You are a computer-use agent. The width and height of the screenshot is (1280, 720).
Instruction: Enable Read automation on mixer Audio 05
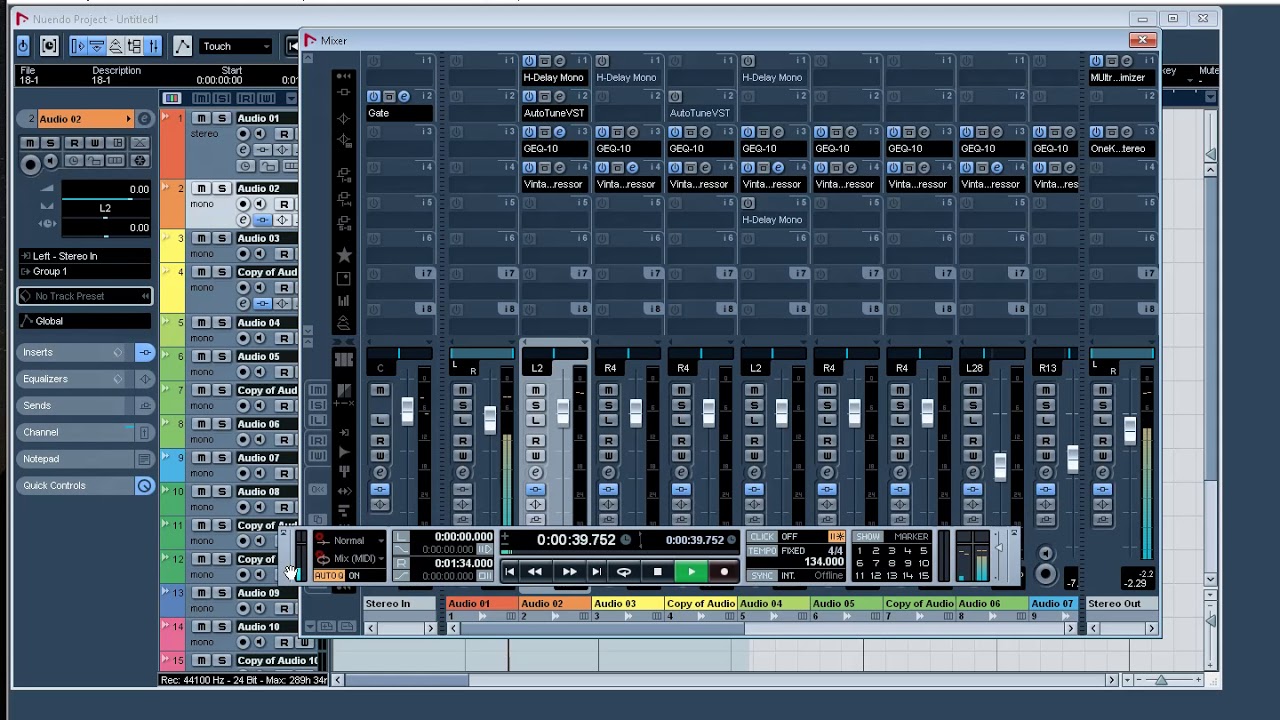click(x=828, y=440)
